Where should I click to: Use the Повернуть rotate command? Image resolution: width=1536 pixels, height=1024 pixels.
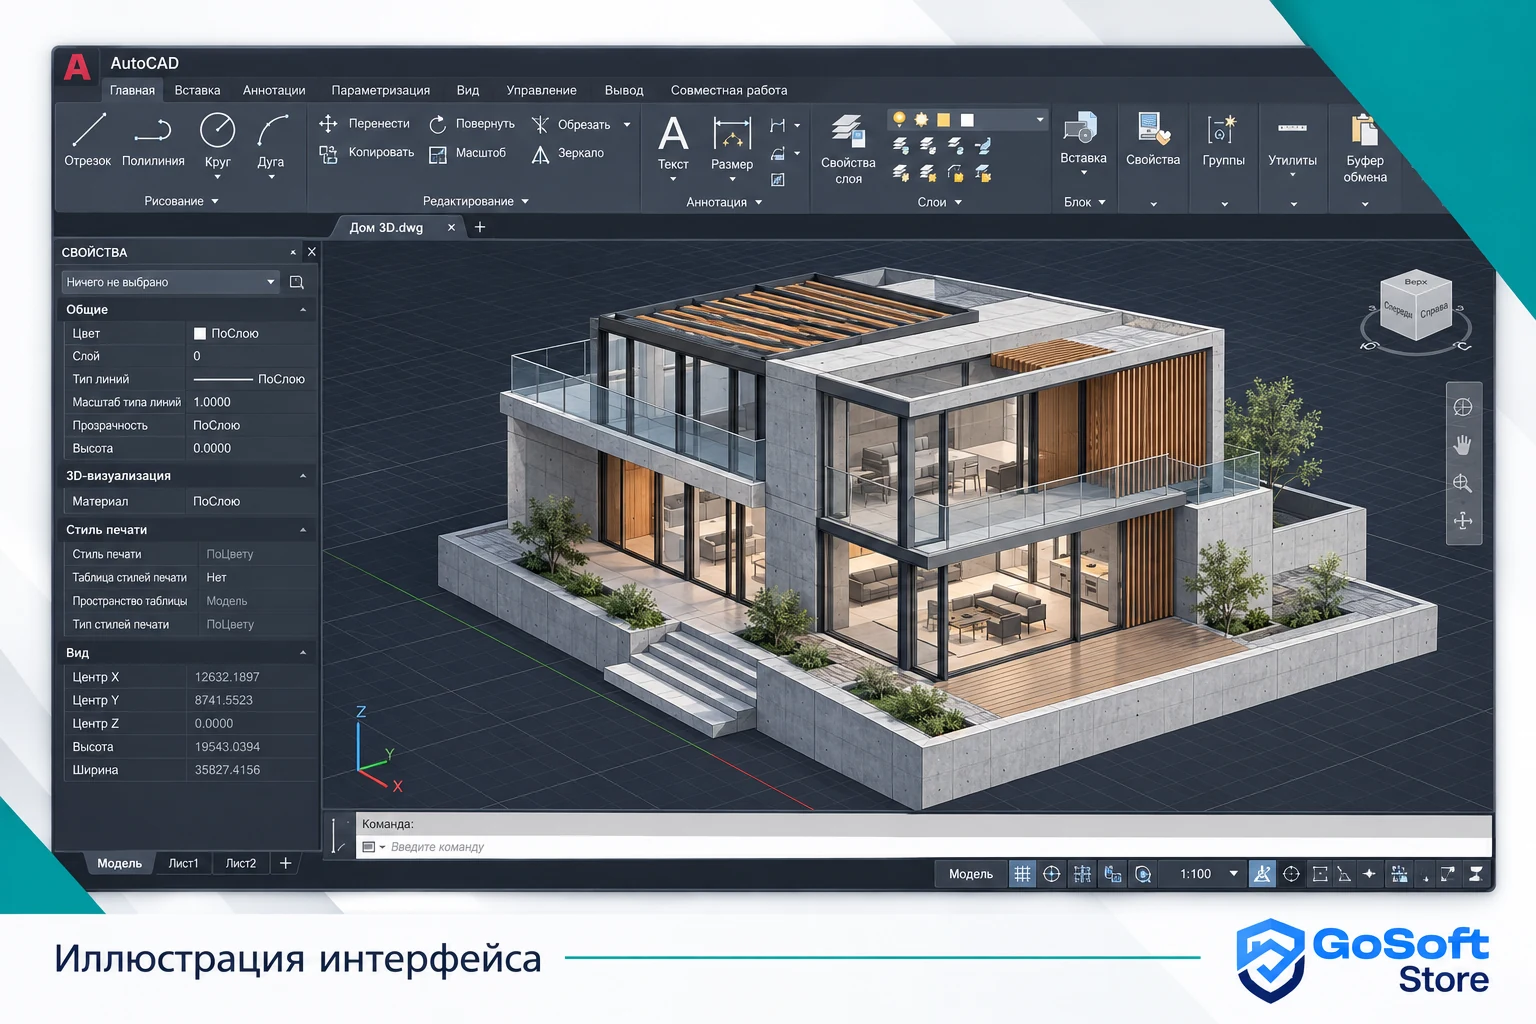pos(471,124)
